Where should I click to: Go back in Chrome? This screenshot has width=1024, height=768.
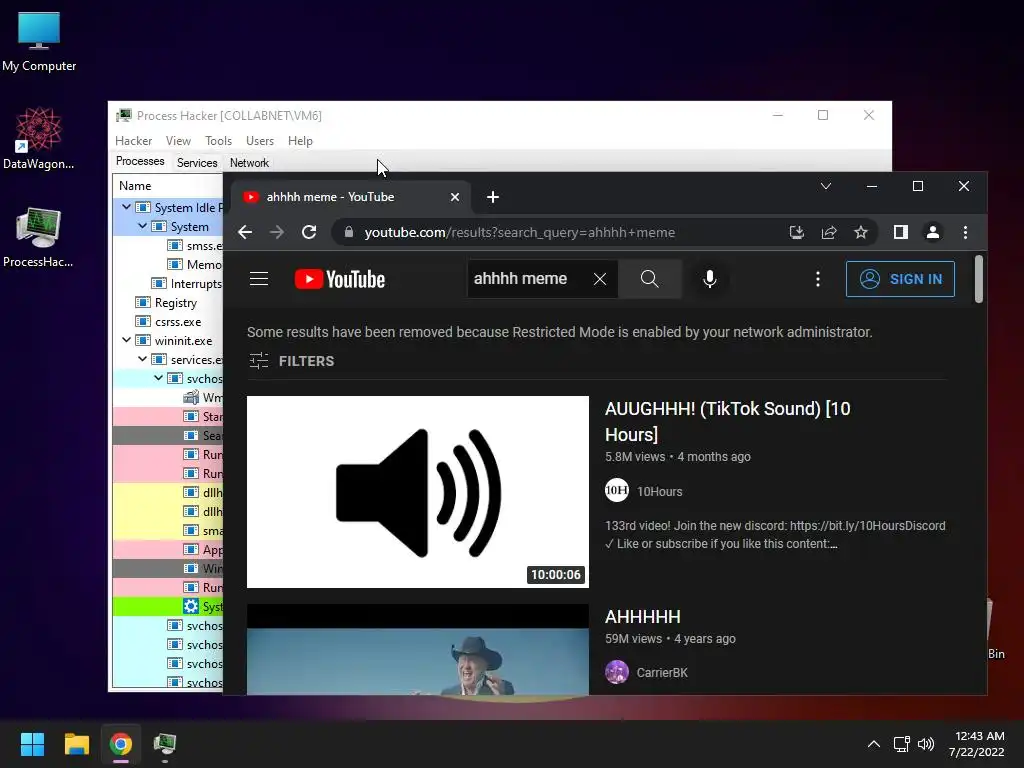pos(245,232)
